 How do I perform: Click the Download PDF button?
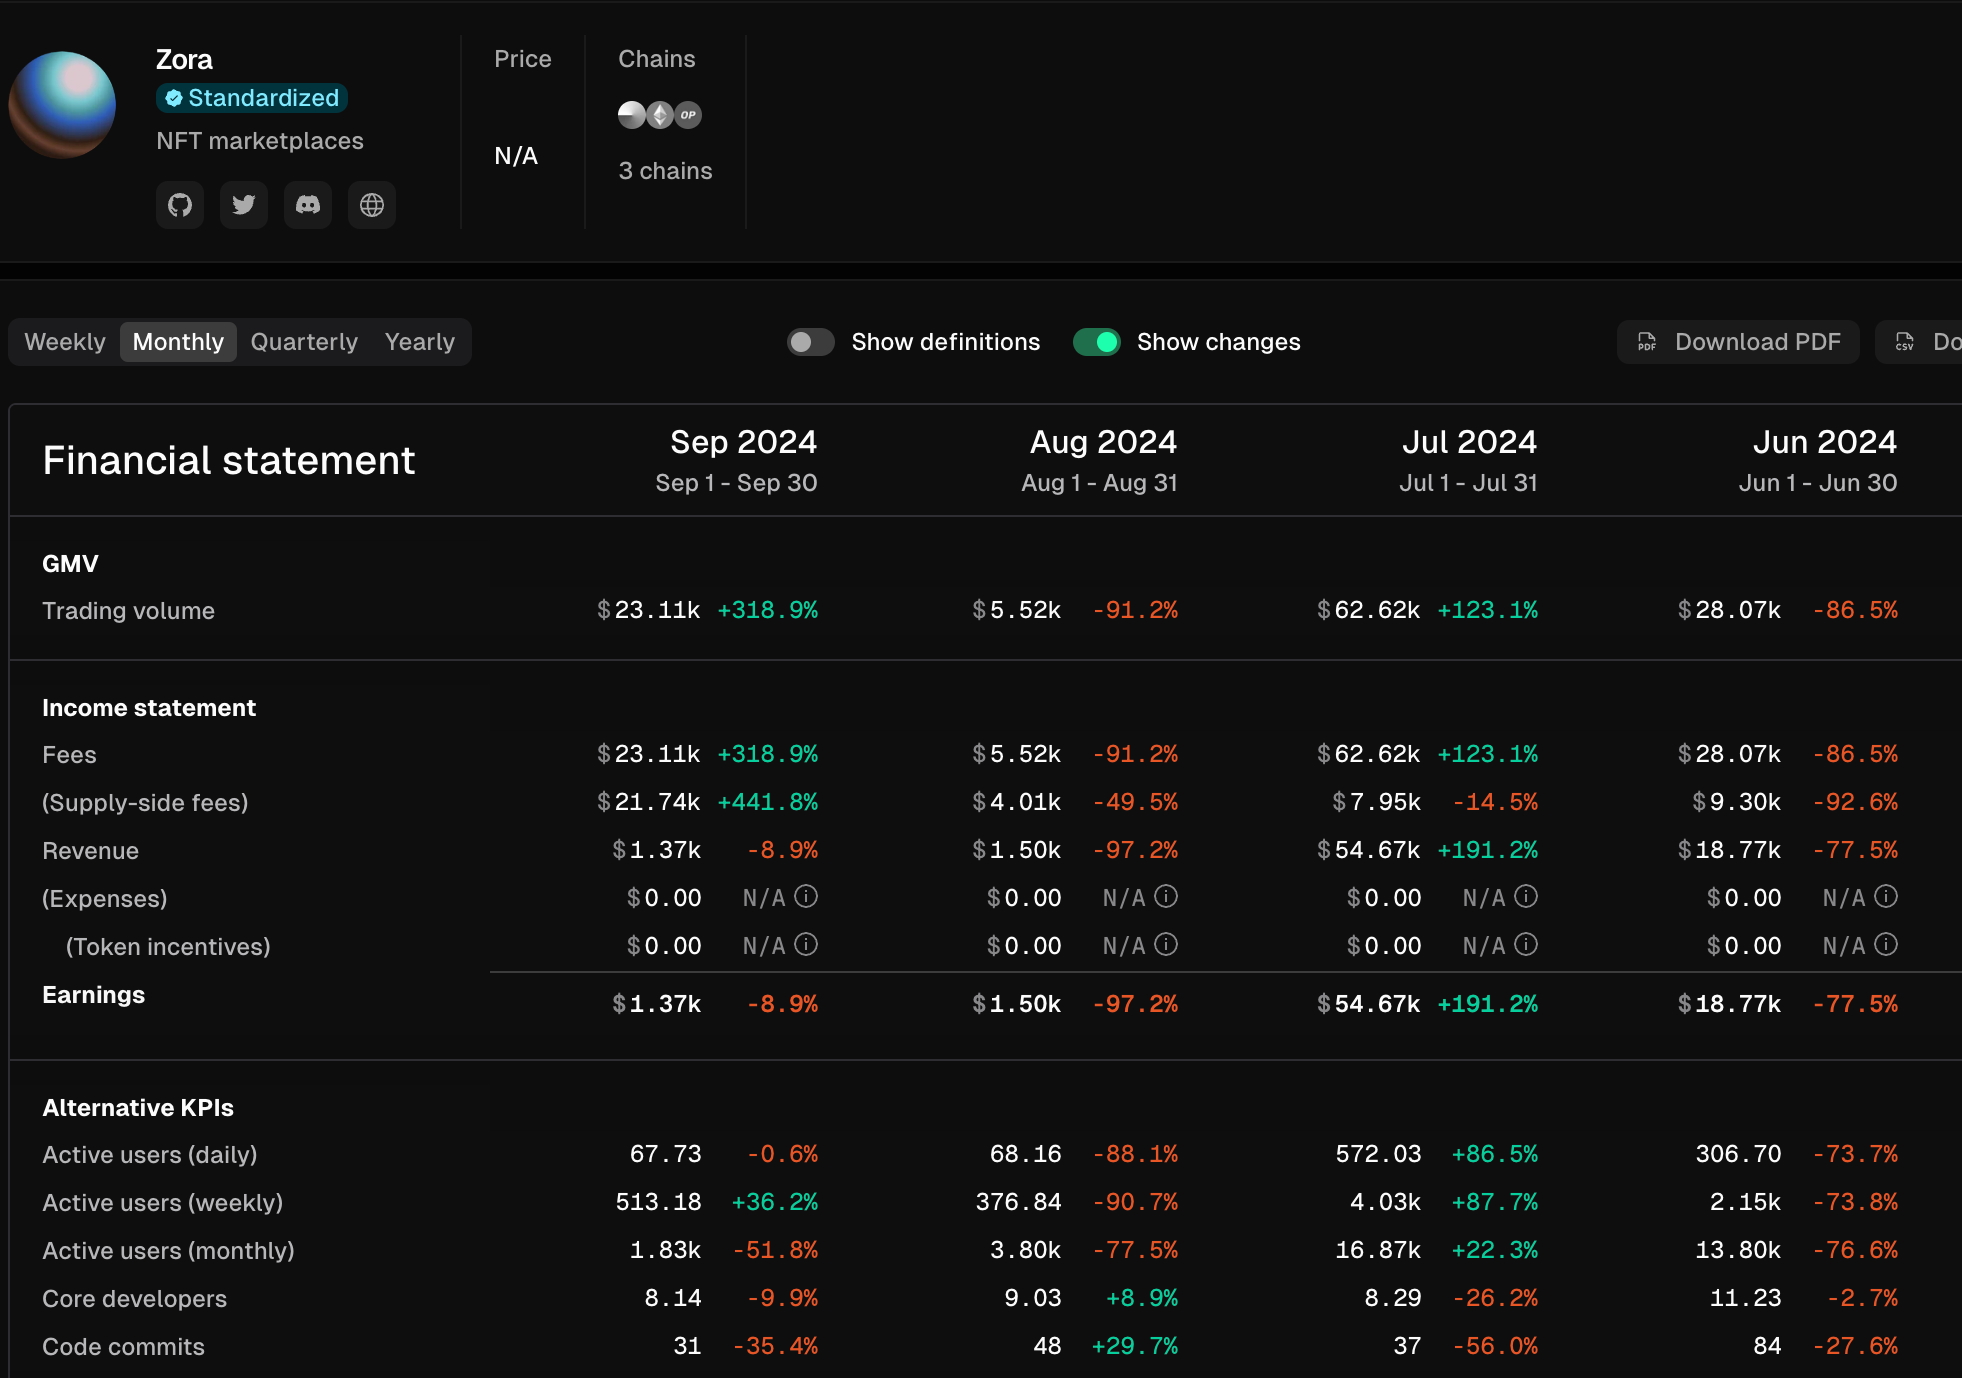(1738, 342)
